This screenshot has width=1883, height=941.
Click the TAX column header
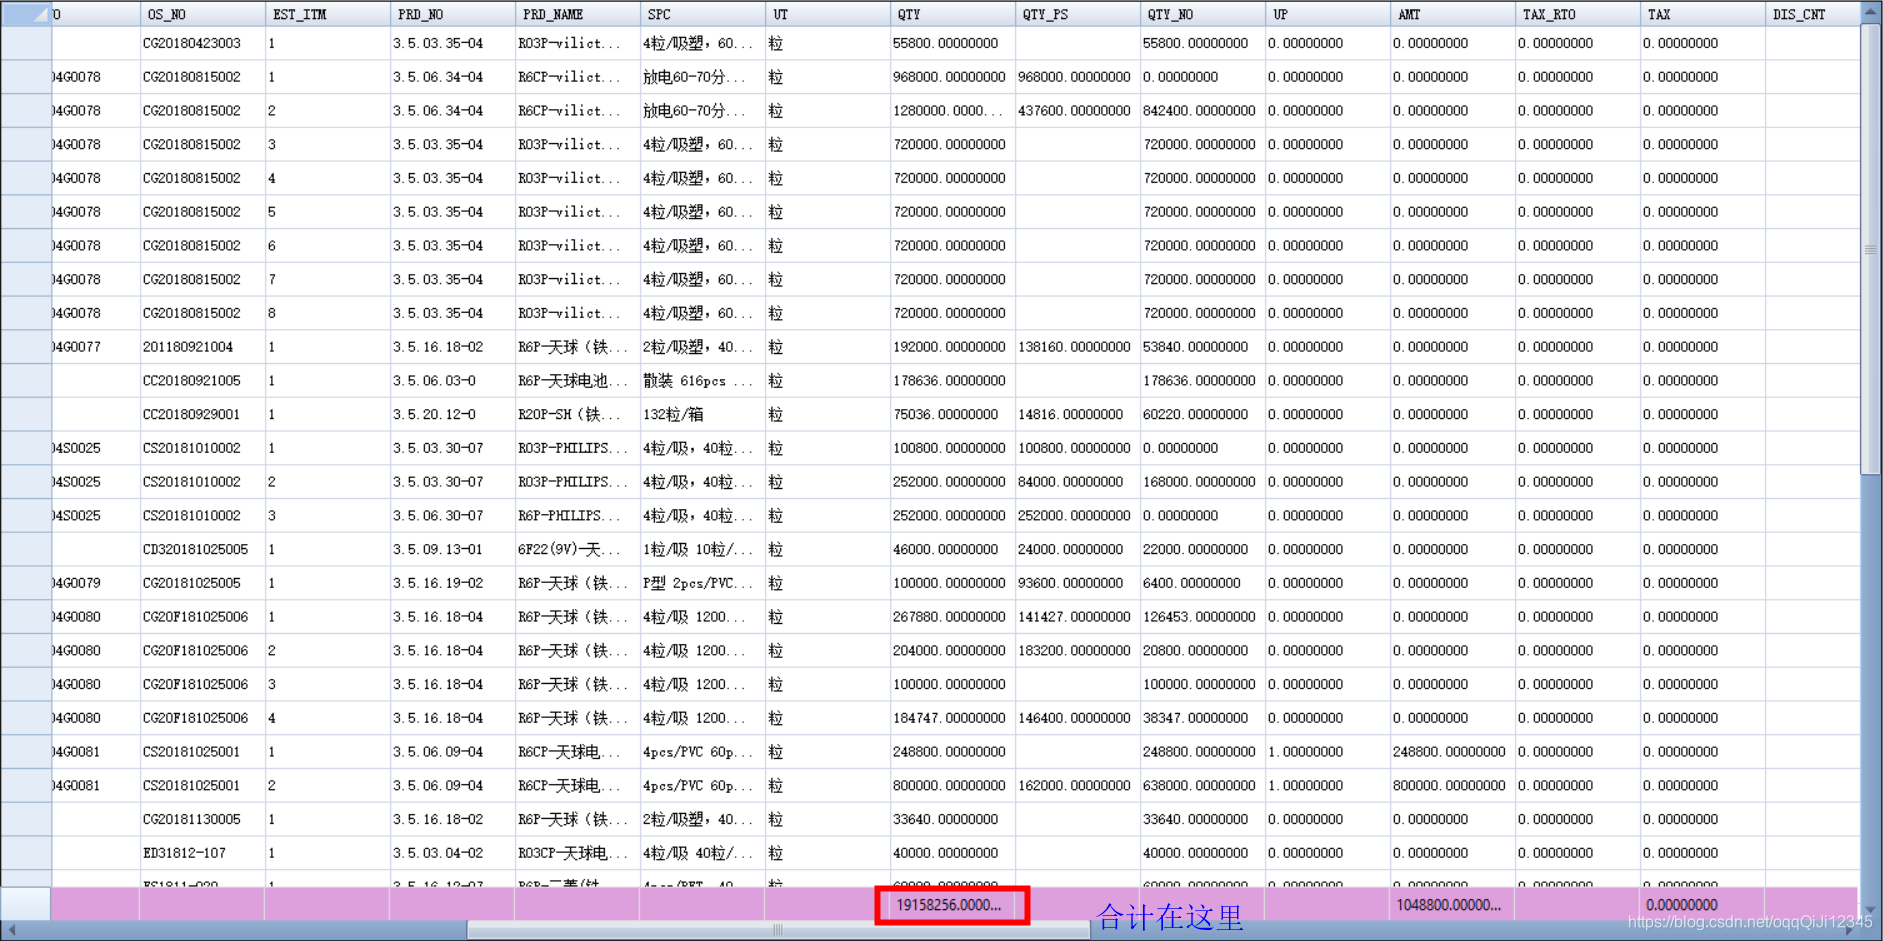1702,14
